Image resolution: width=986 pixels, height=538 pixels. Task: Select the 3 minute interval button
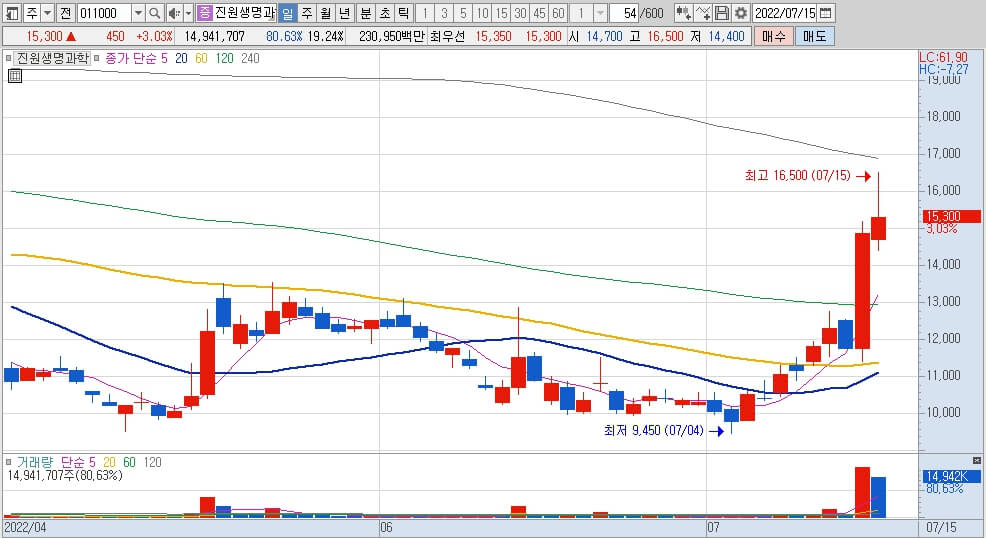pyautogui.click(x=444, y=13)
